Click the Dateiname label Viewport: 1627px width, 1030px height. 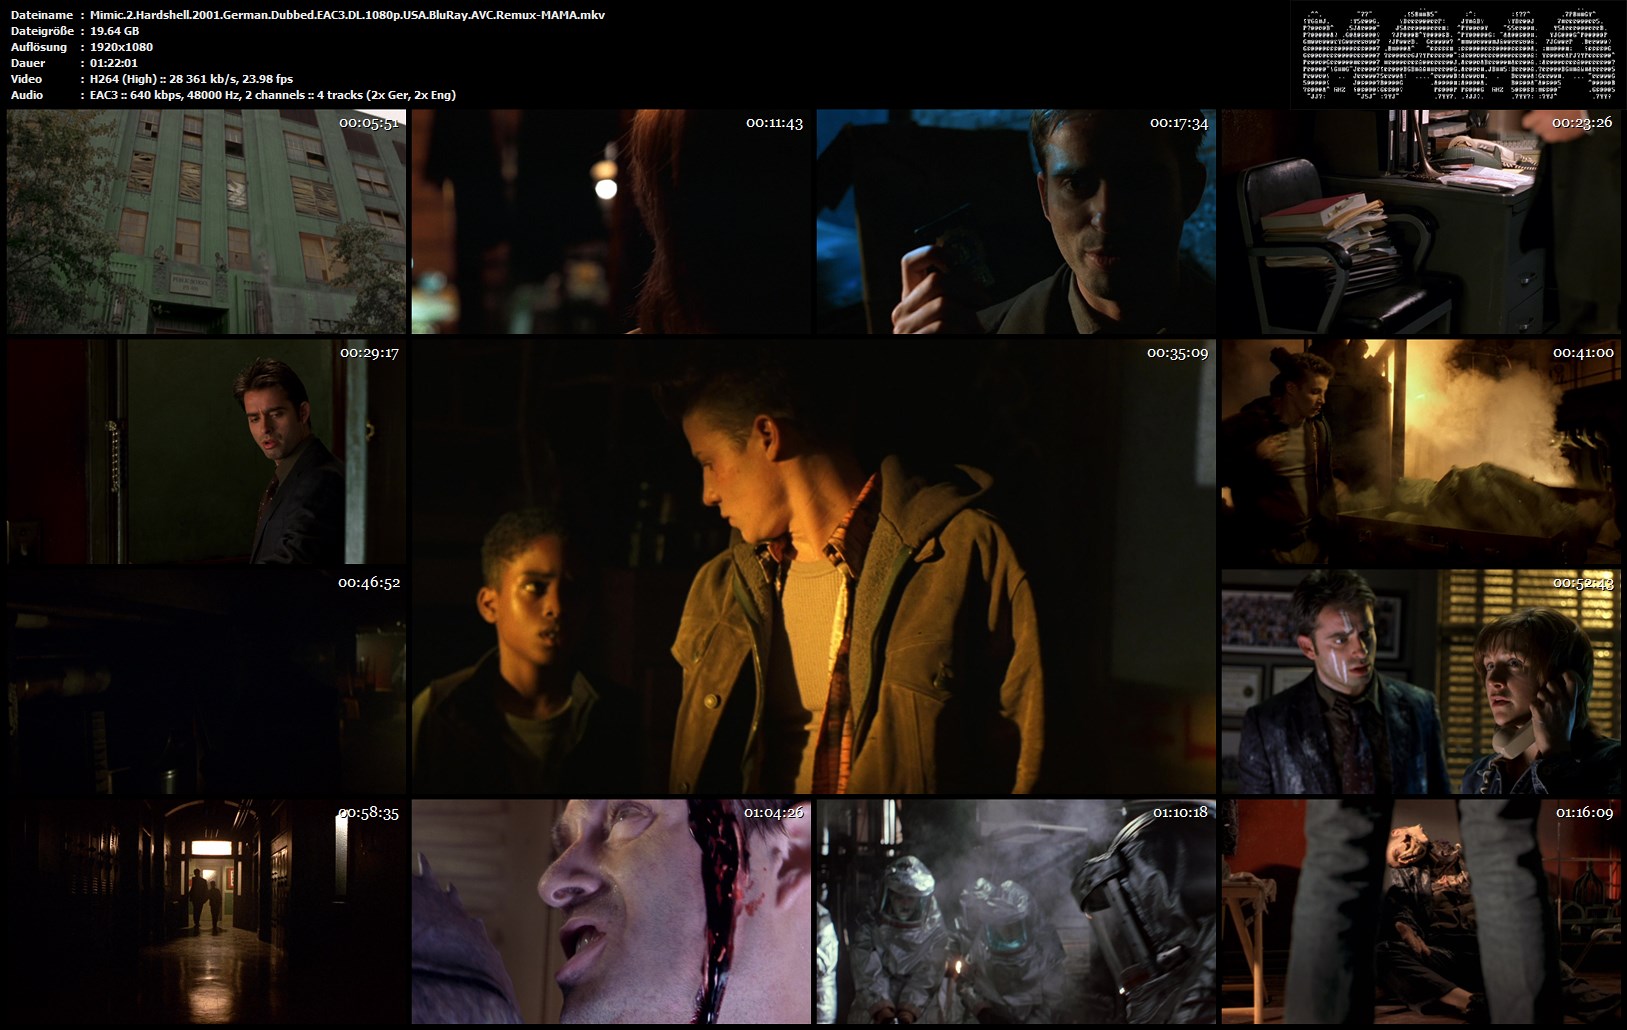(41, 15)
